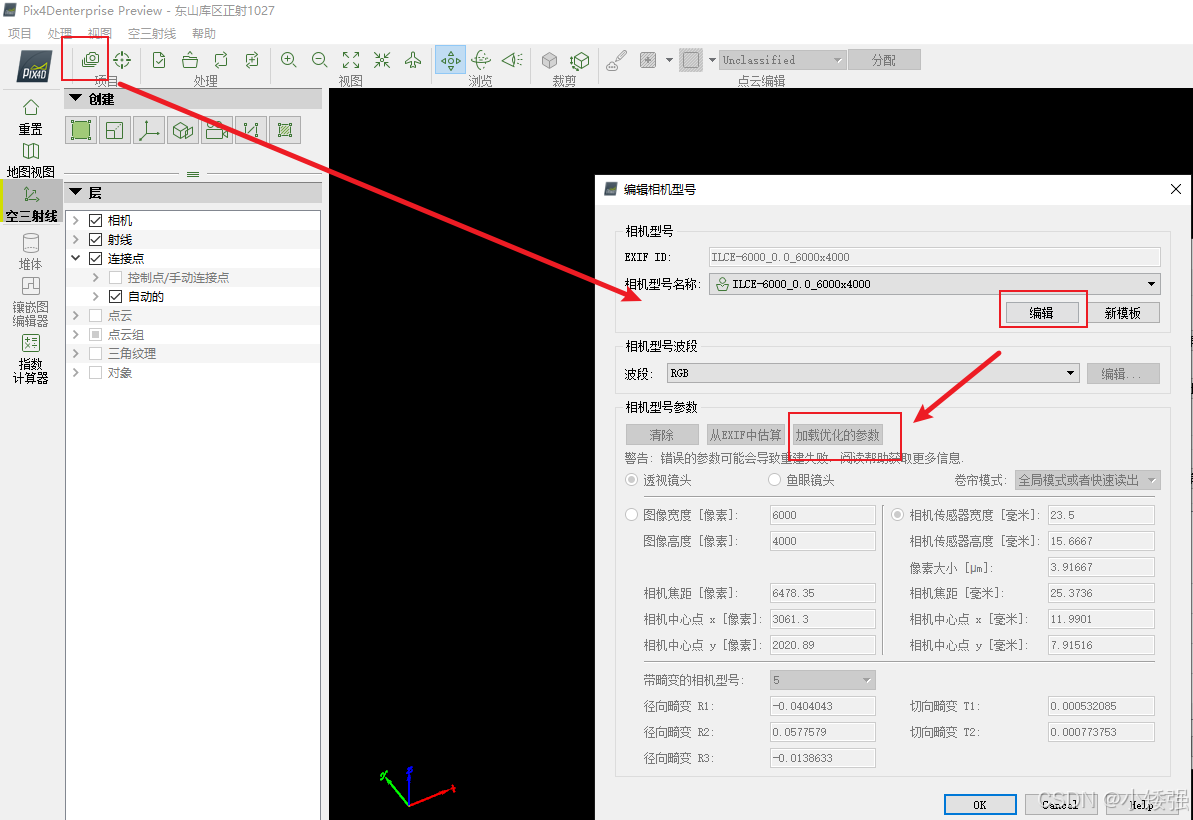The image size is (1193, 820).
Task: Create a new processing area
Action: pyautogui.click(x=81, y=130)
